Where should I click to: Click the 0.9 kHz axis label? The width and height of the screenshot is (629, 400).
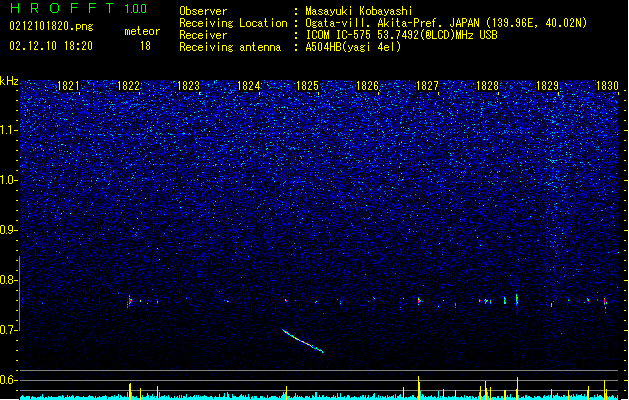8,230
